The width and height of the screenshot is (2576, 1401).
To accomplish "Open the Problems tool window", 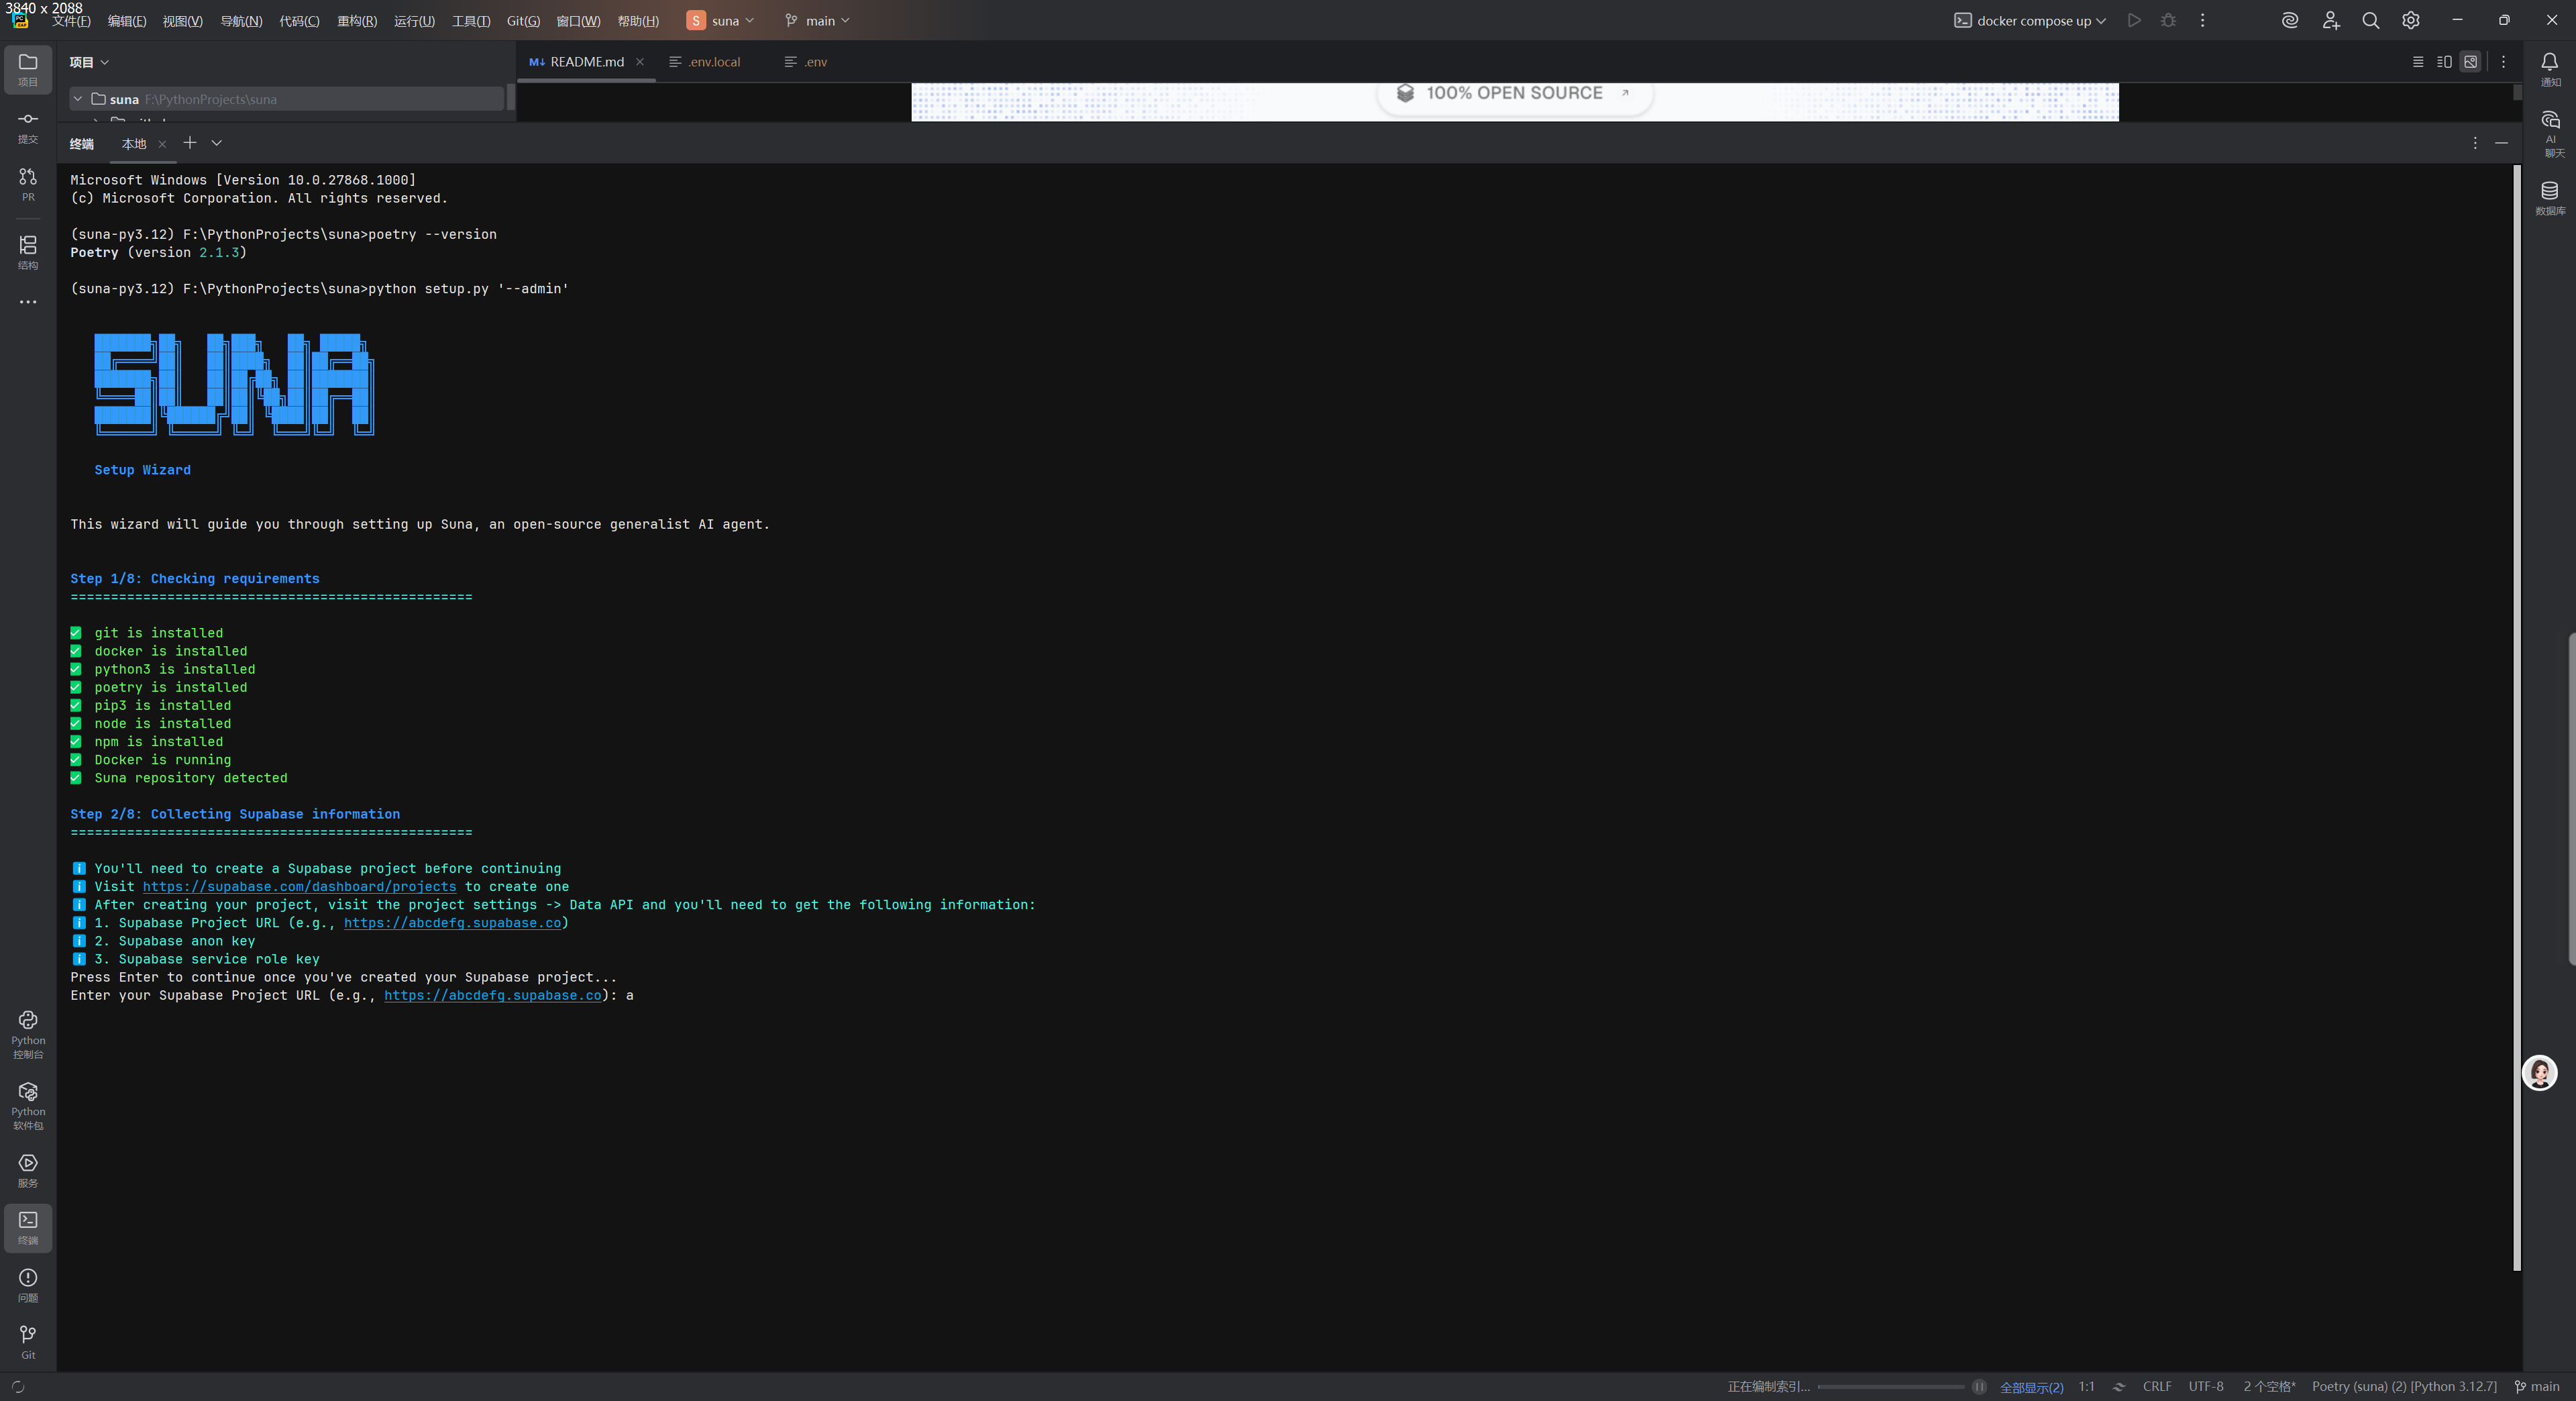I will click(28, 1284).
